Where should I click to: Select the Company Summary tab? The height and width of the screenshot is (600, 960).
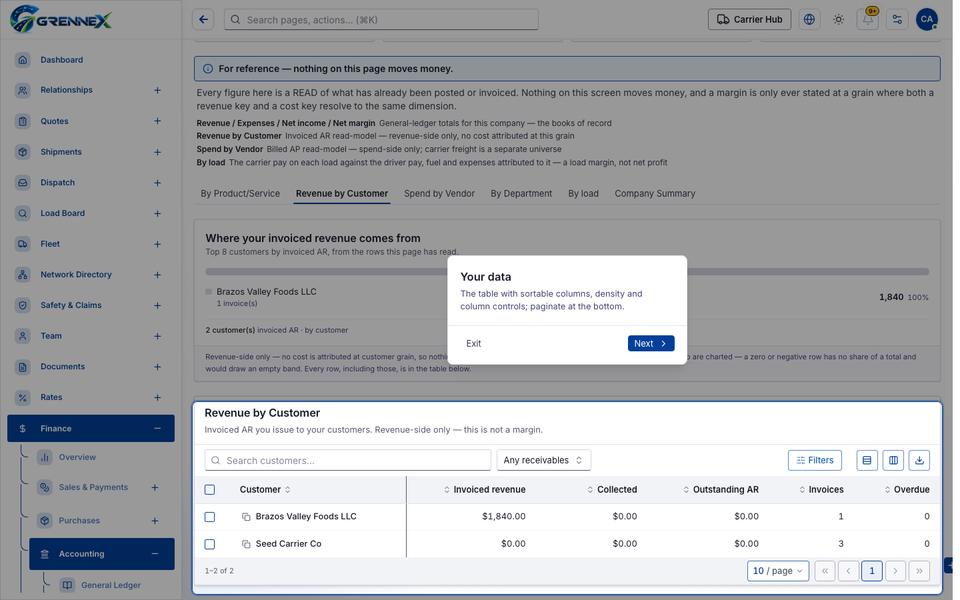coord(654,193)
